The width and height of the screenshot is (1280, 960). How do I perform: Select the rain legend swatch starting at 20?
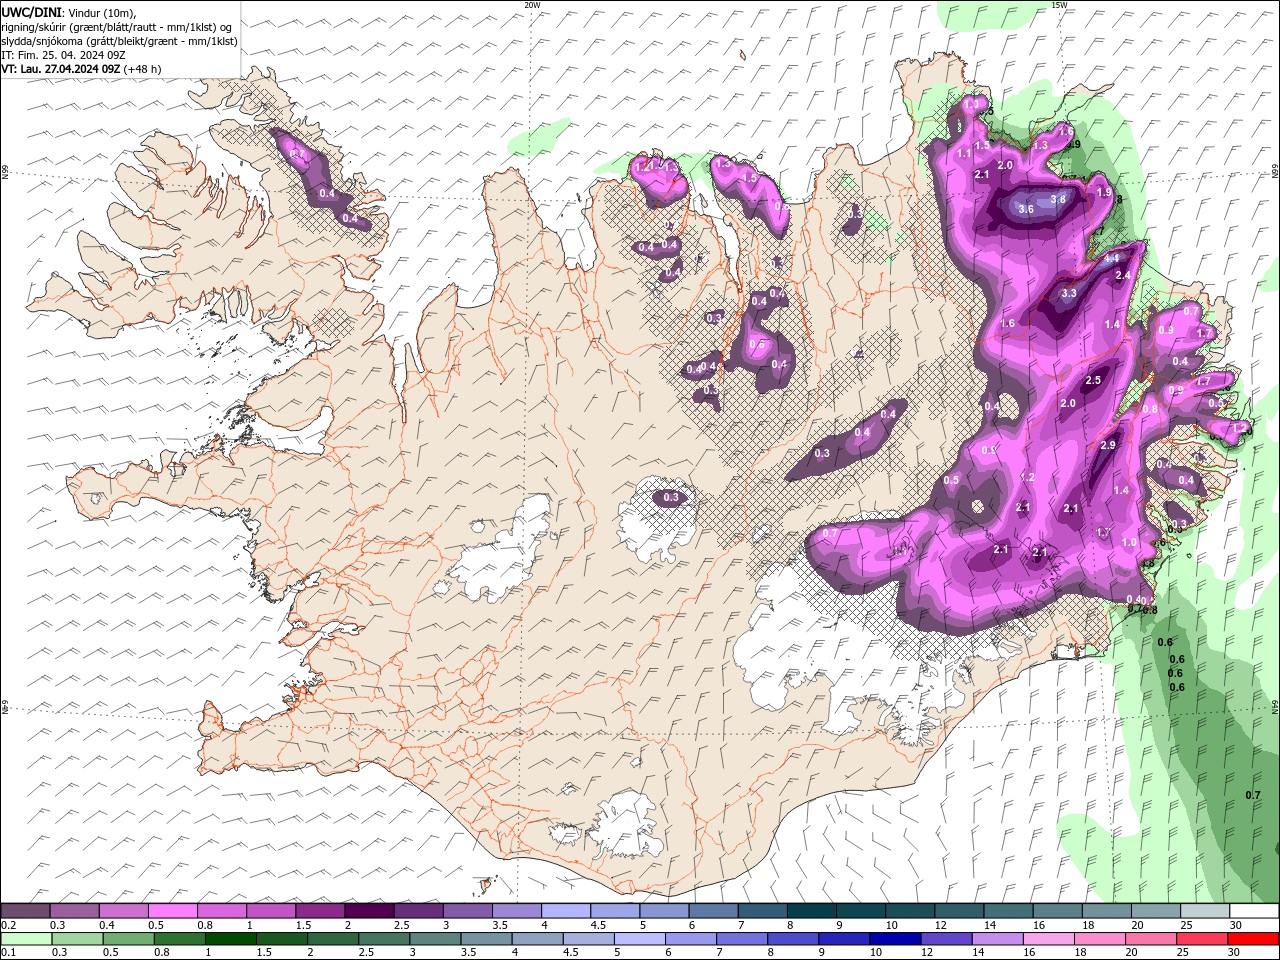point(1151,939)
